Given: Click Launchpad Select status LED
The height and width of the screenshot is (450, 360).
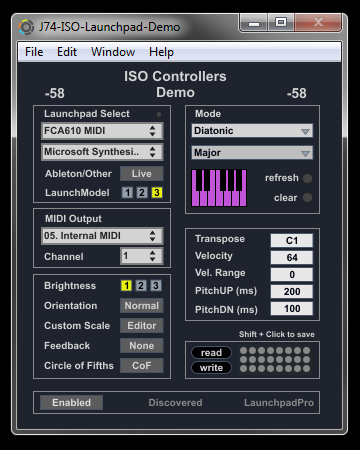Looking at the screenshot, I should point(159,114).
